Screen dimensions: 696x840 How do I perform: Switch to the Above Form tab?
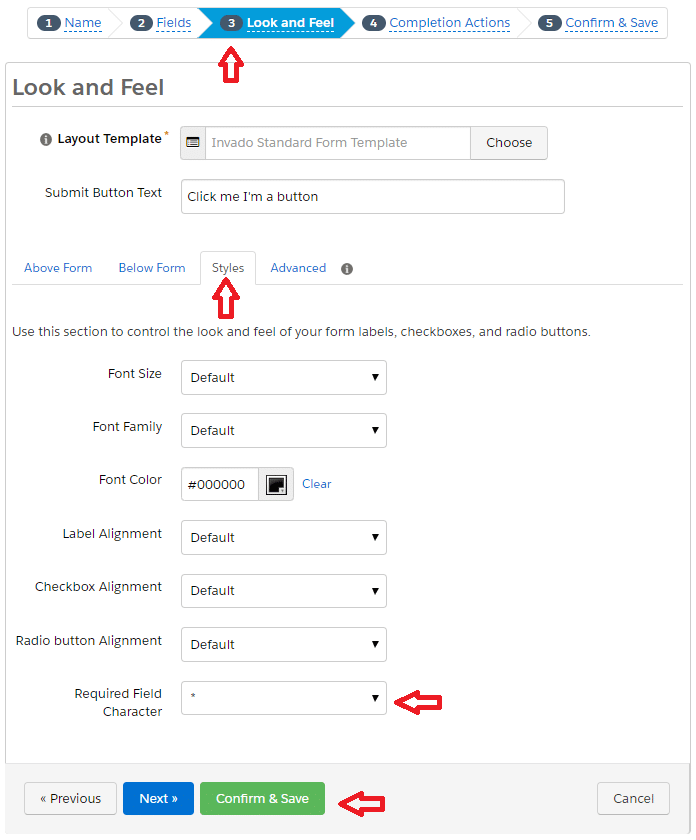pos(58,268)
